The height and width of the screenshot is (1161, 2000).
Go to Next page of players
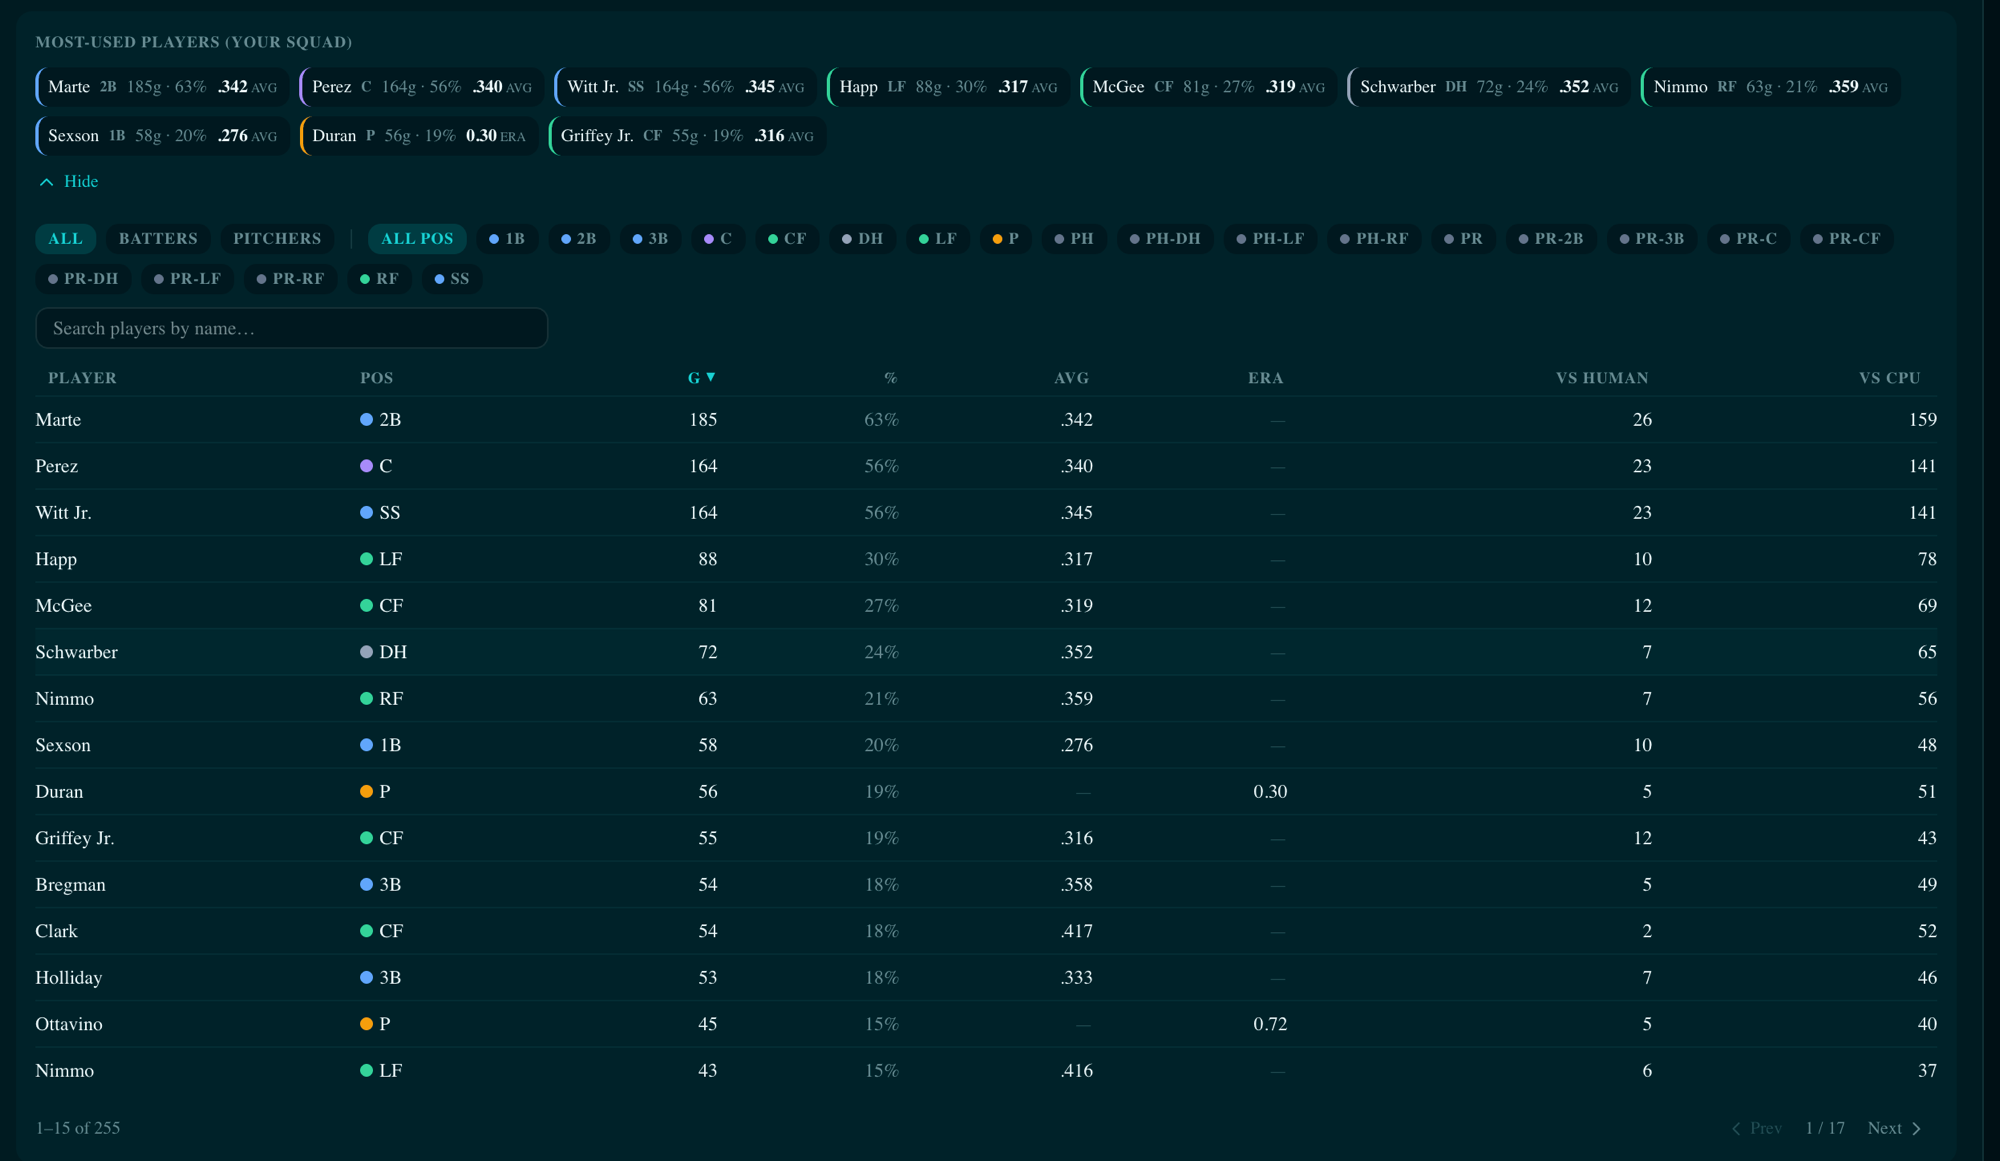[1894, 1127]
